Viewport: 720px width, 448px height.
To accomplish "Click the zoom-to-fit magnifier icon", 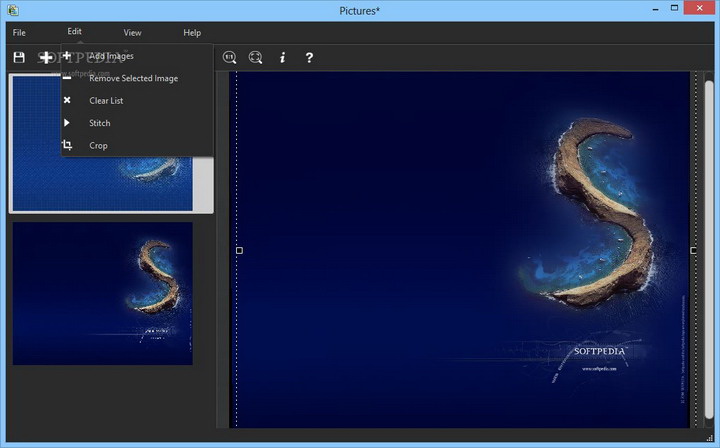I will [255, 58].
